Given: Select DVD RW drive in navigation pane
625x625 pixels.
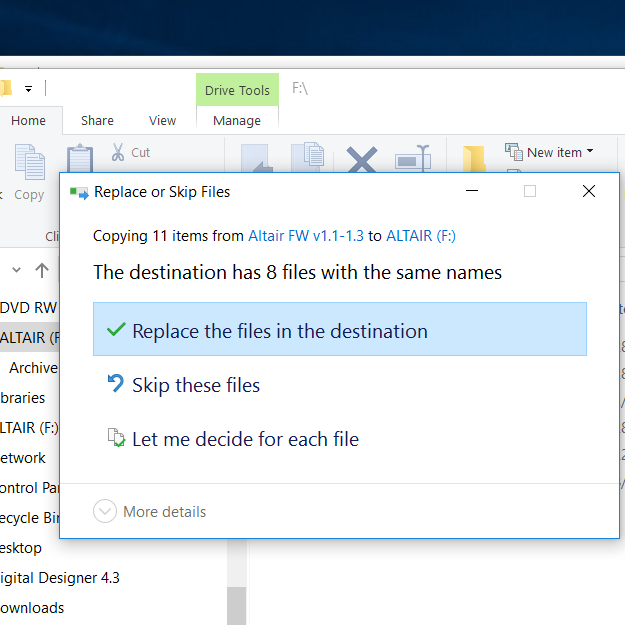Looking at the screenshot, I should tap(29, 308).
